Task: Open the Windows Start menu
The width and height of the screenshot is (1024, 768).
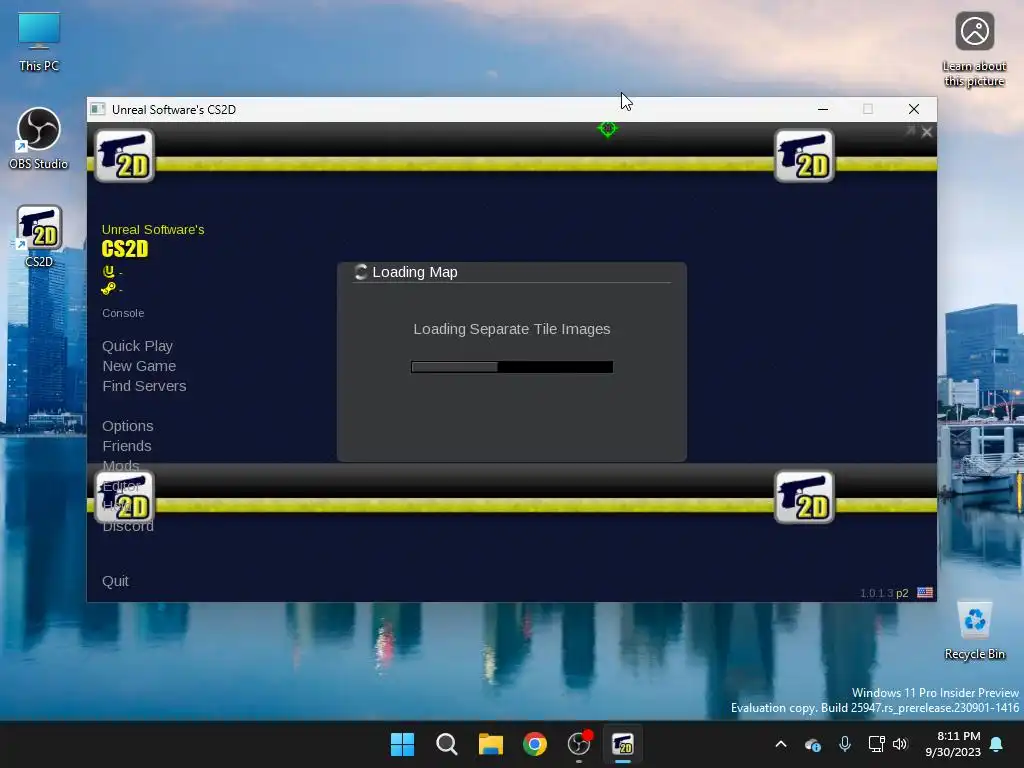Action: (x=402, y=744)
